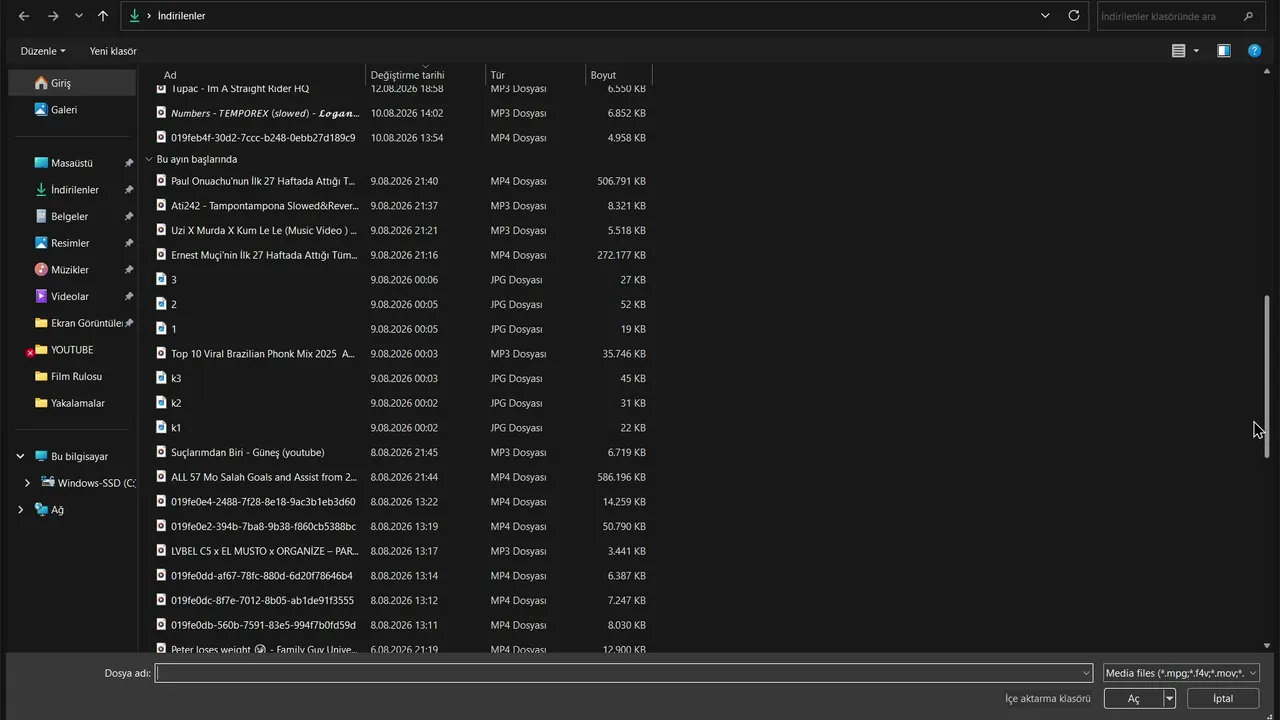
Task: Select the JPG file icon named 1
Action: [x=161, y=329]
